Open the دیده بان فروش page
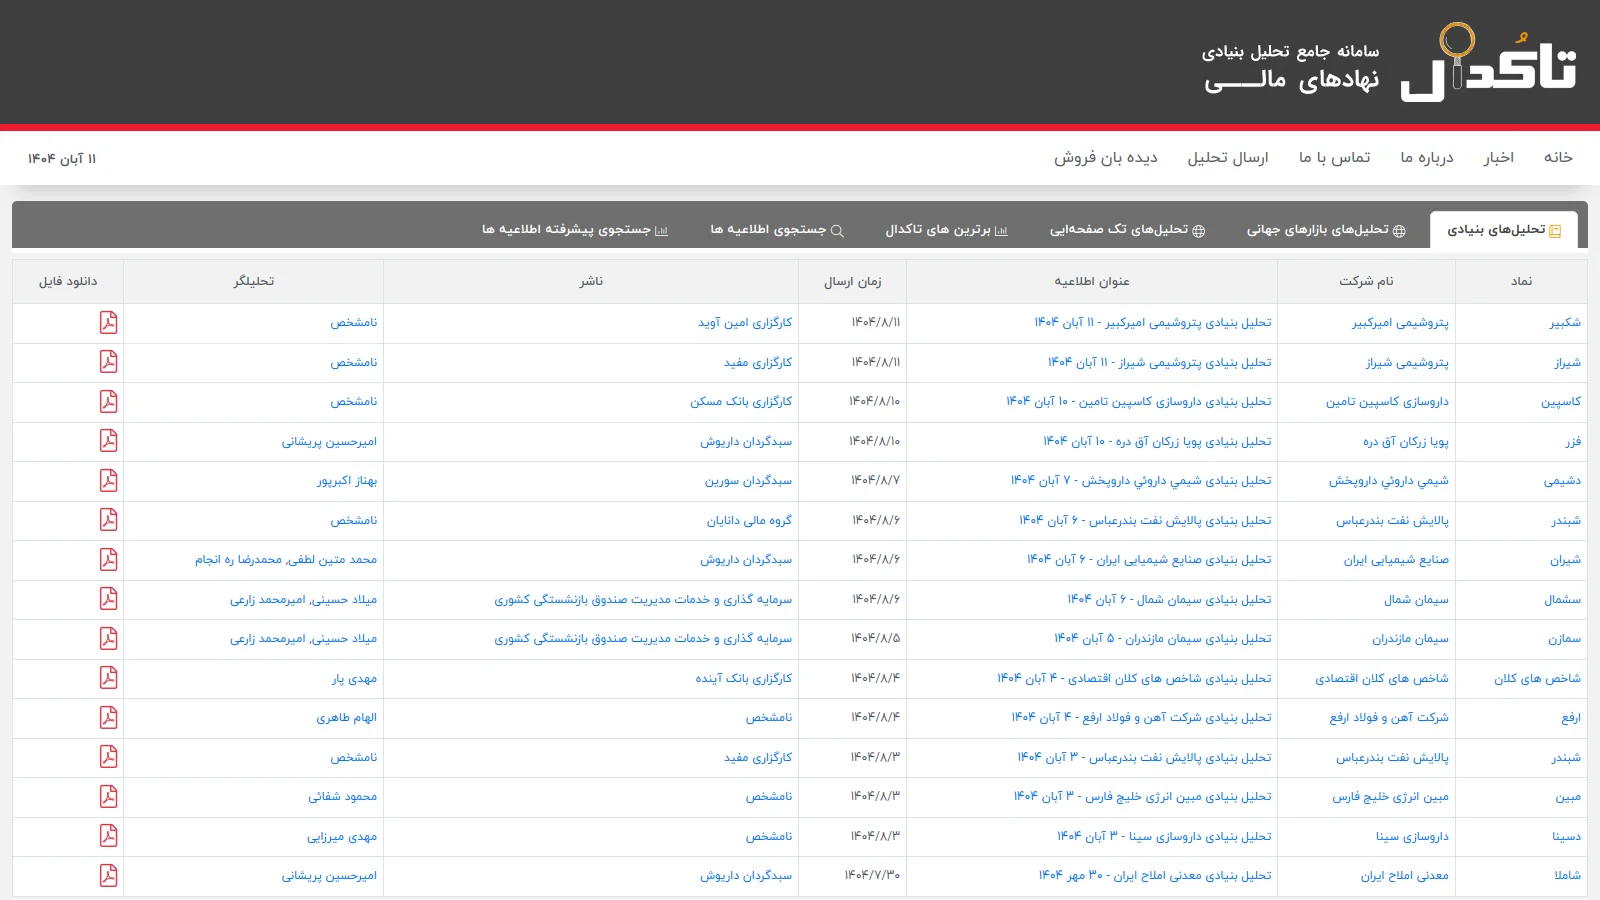Image resolution: width=1600 pixels, height=900 pixels. click(1105, 158)
